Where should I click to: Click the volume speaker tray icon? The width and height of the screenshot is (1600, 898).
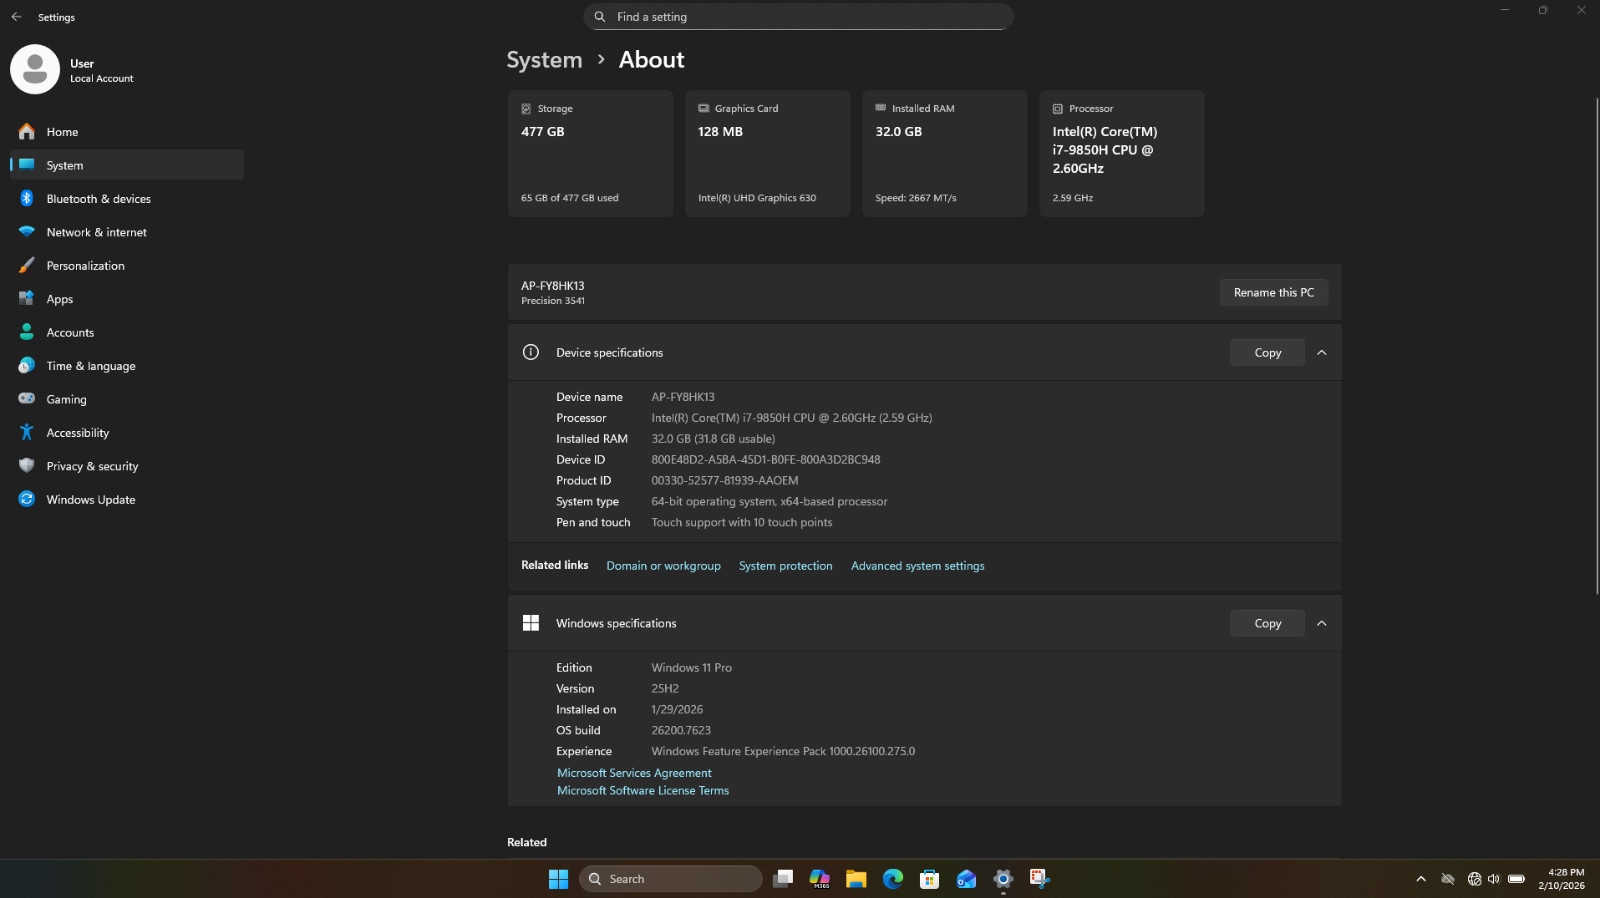coord(1494,879)
